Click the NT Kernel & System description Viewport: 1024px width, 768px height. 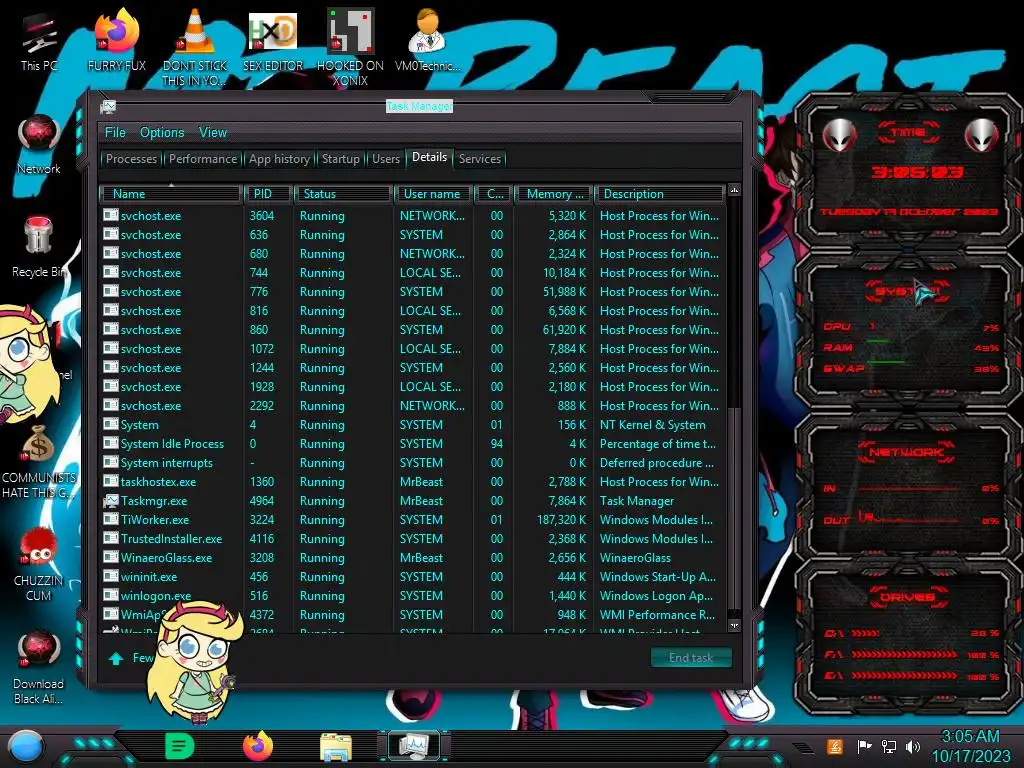point(652,425)
